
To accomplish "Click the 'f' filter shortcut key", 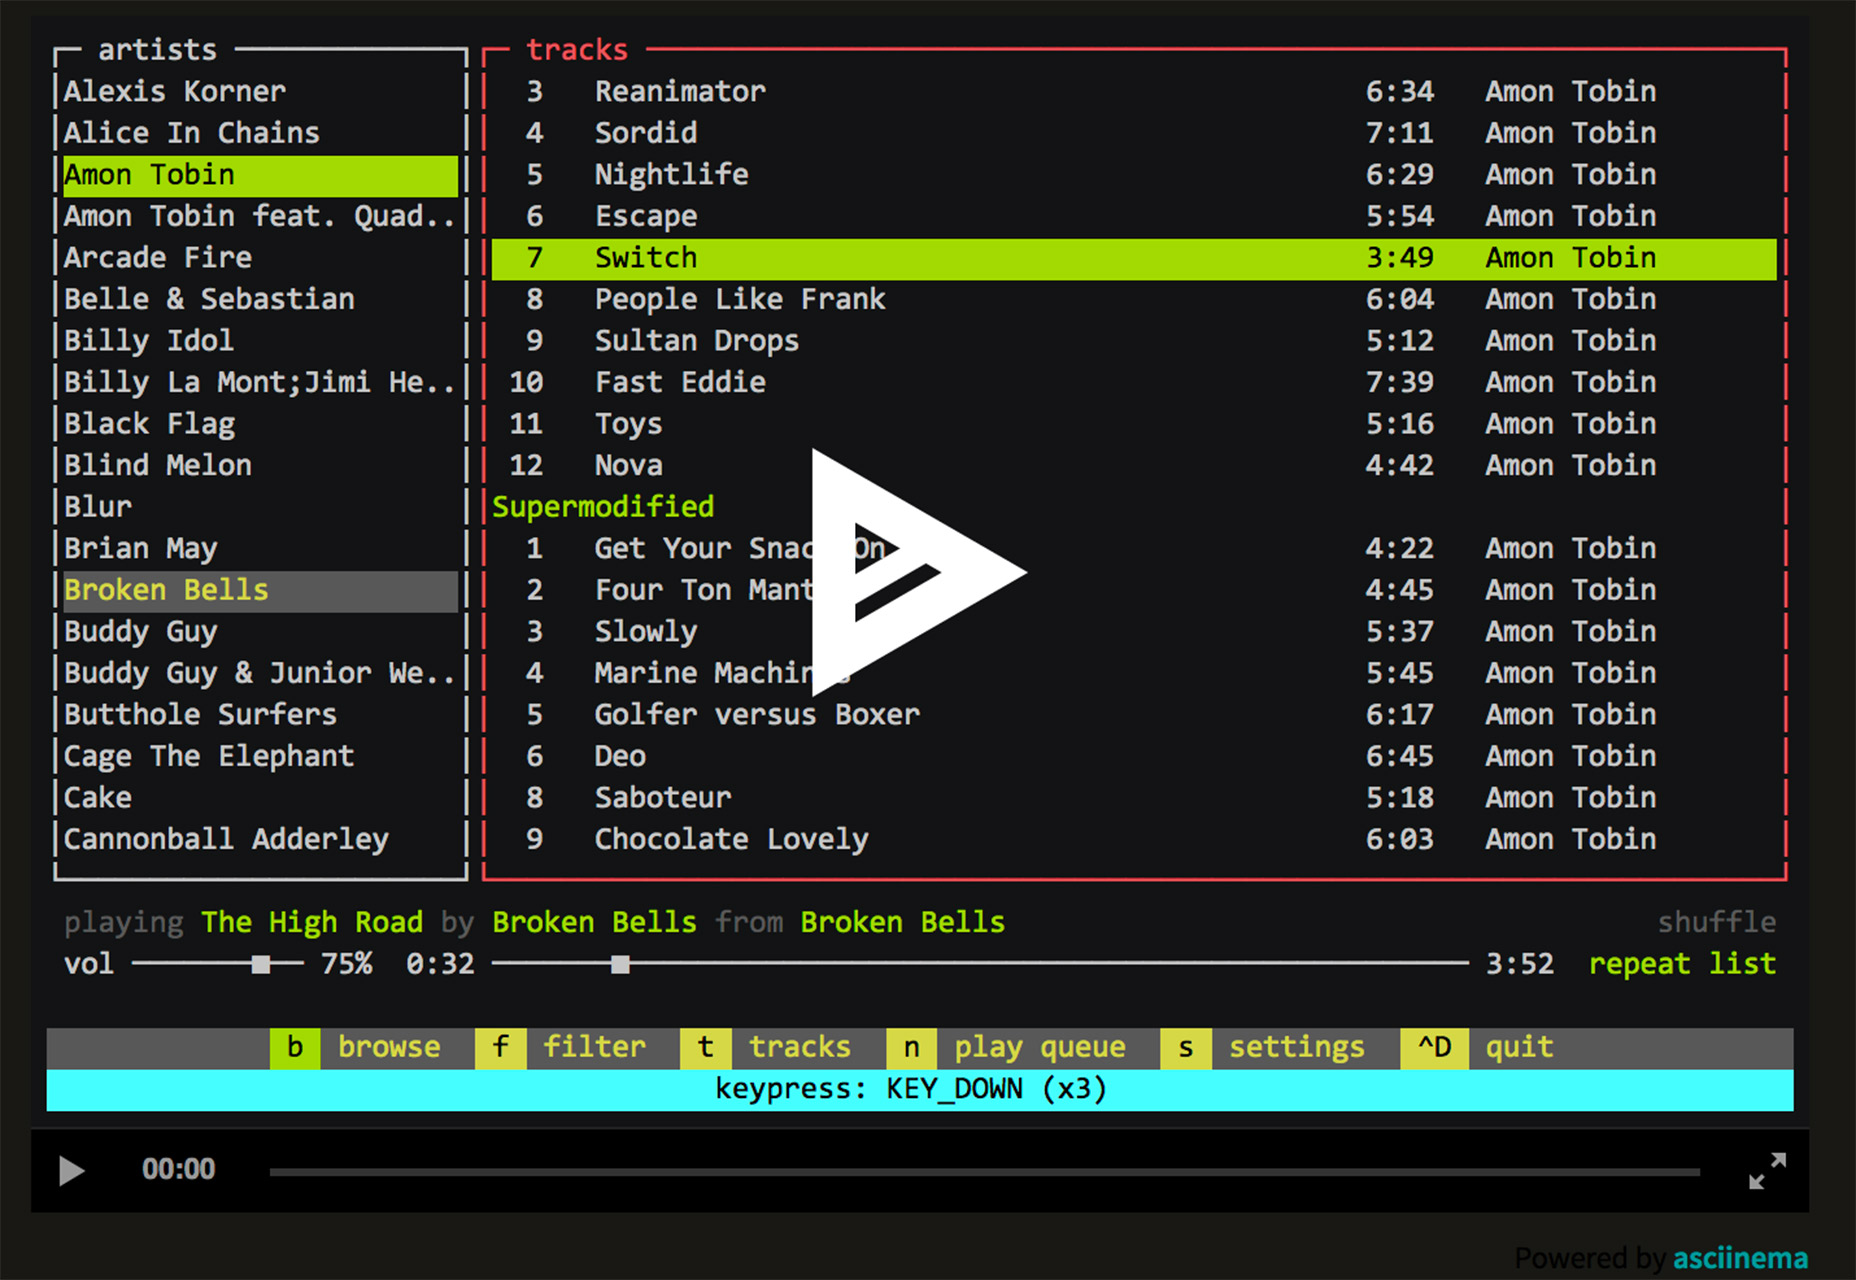I will 500,1047.
